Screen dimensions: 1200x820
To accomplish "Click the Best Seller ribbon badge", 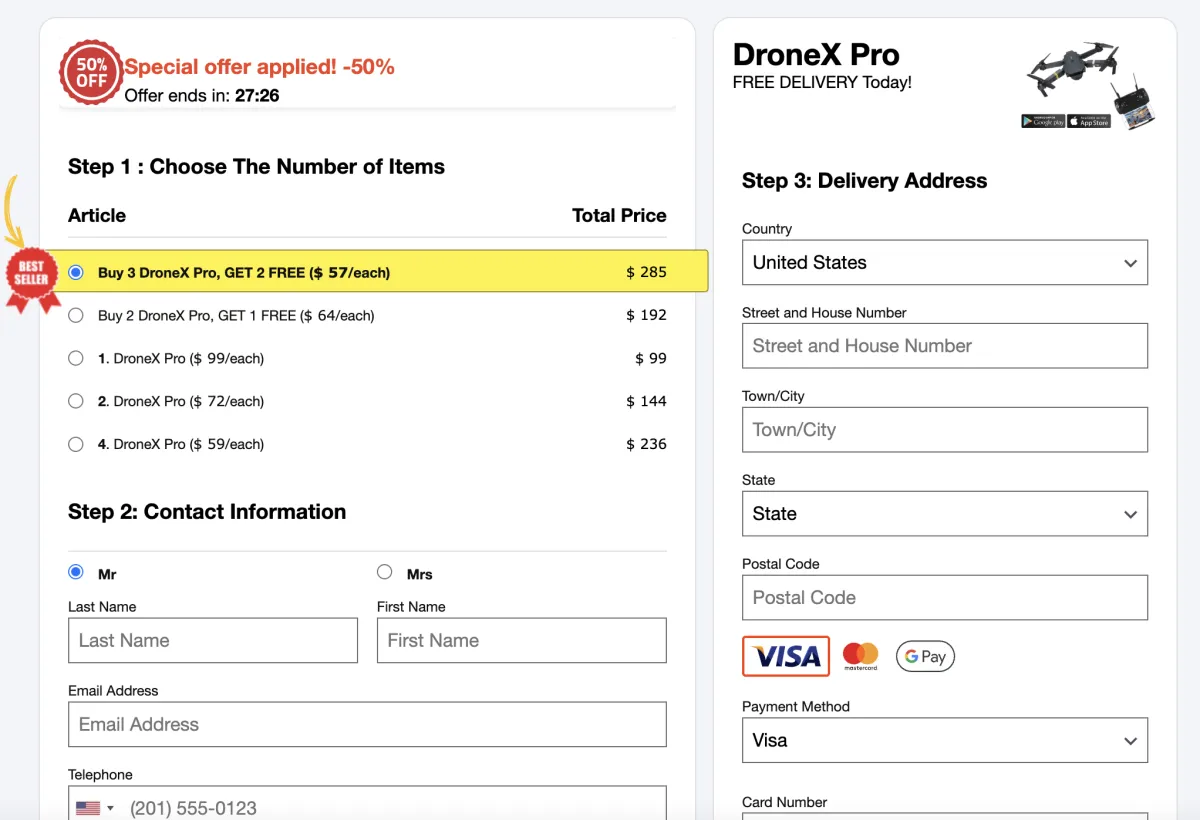I will coord(31,280).
